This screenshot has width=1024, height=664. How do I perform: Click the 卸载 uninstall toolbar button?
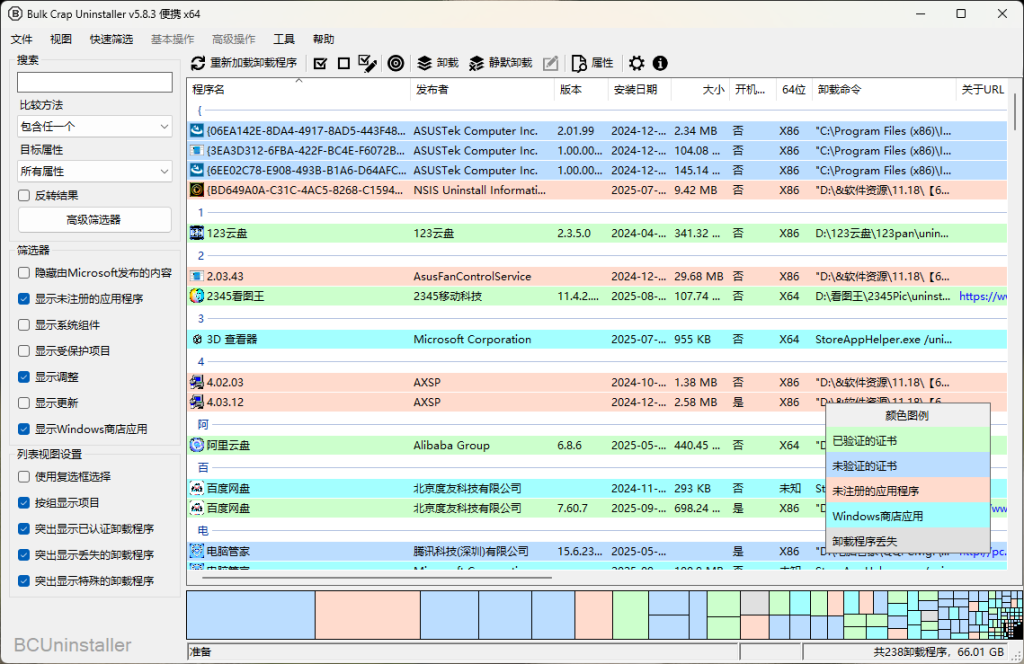click(x=437, y=63)
